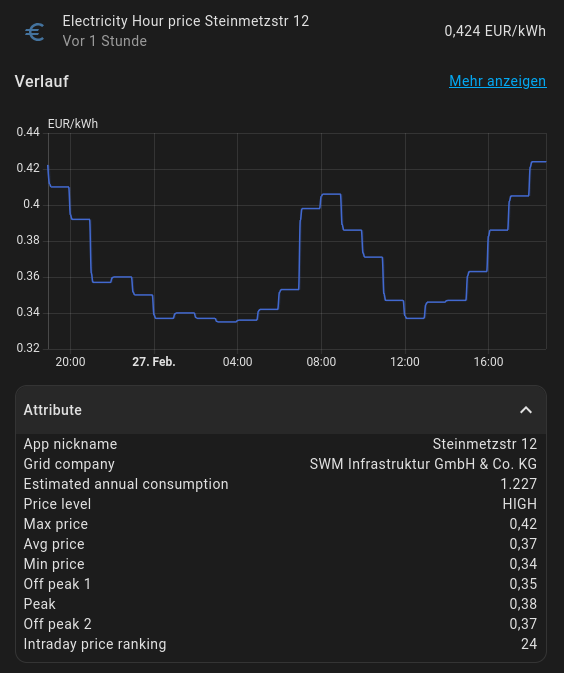Click the 12:00 time axis label

point(405,362)
